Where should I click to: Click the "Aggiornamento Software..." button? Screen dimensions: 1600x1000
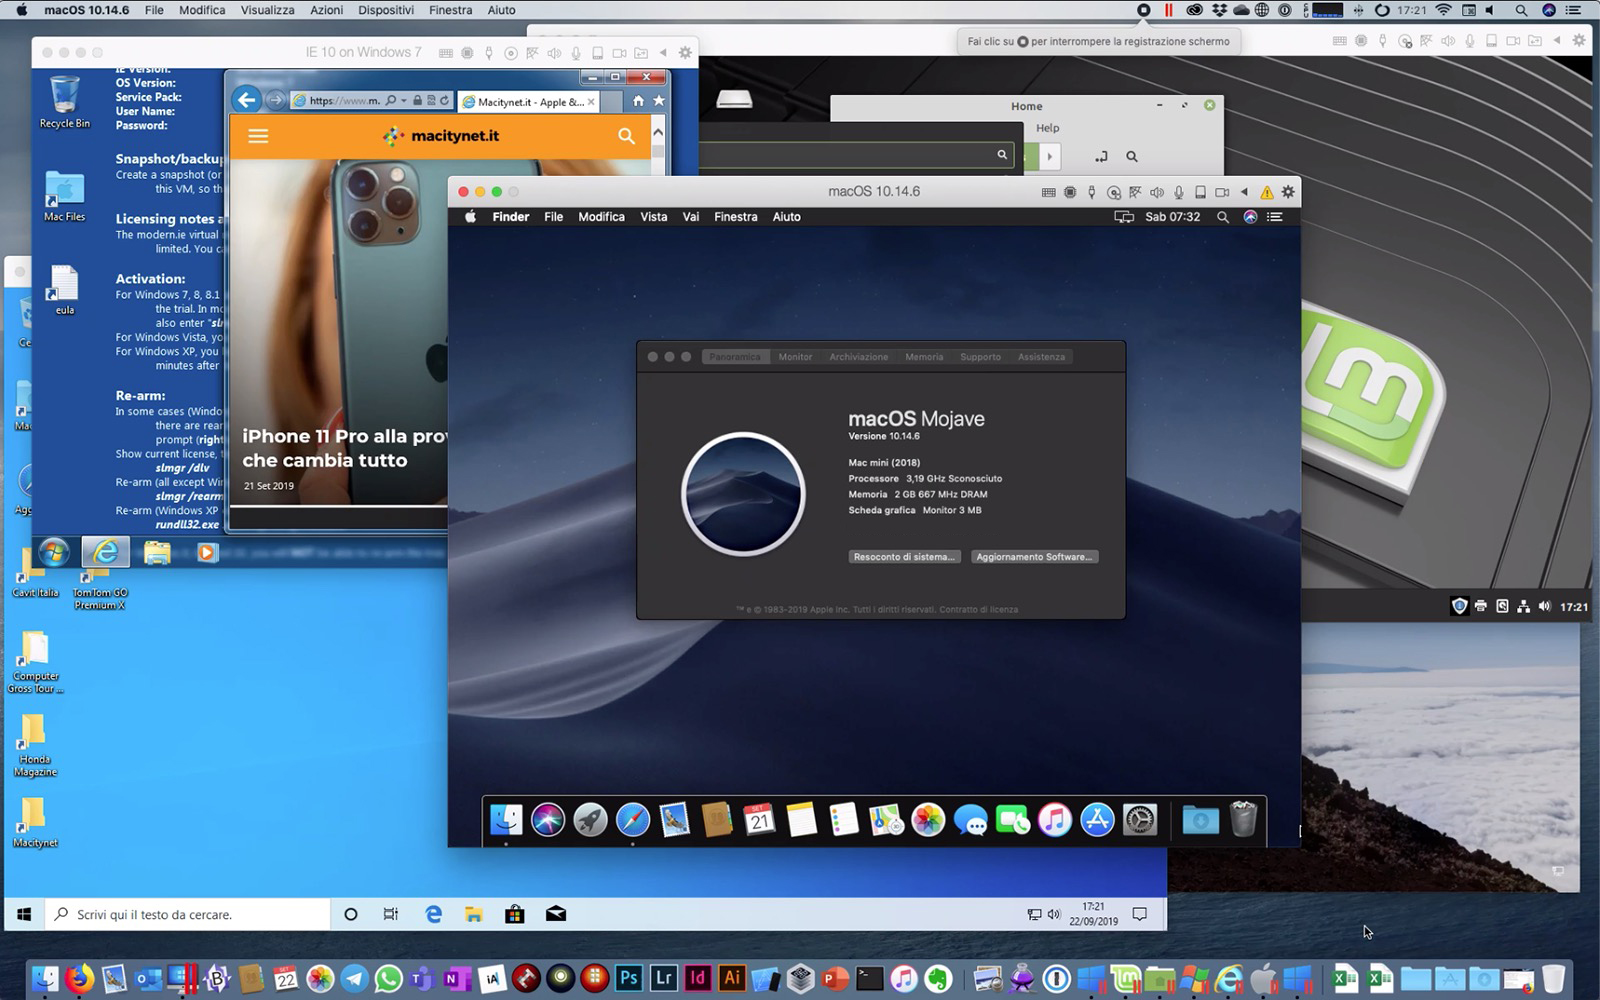pyautogui.click(x=1034, y=557)
